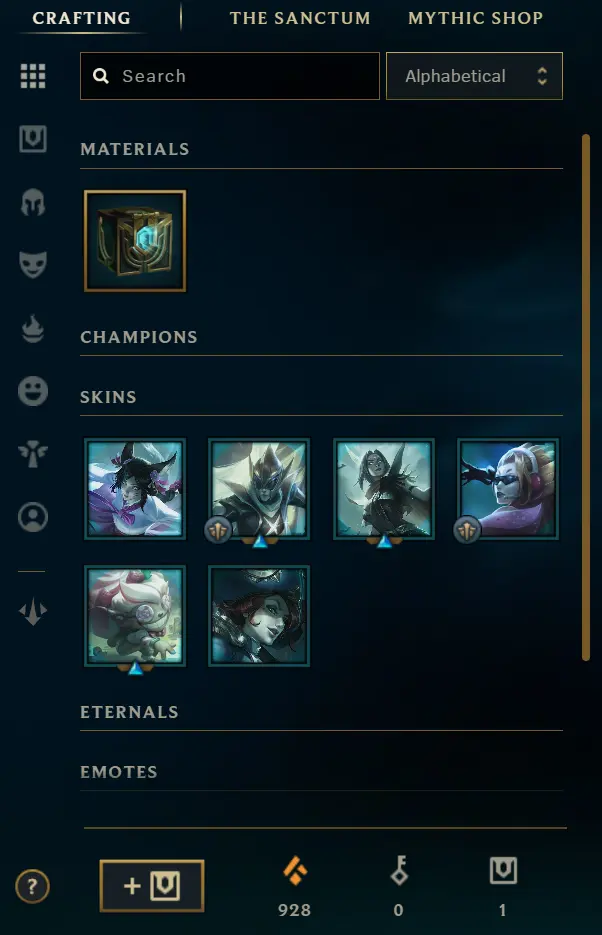Screen dimensions: 602x935
Task: Open the Alphabetical sort dropdown
Action: [x=474, y=76]
